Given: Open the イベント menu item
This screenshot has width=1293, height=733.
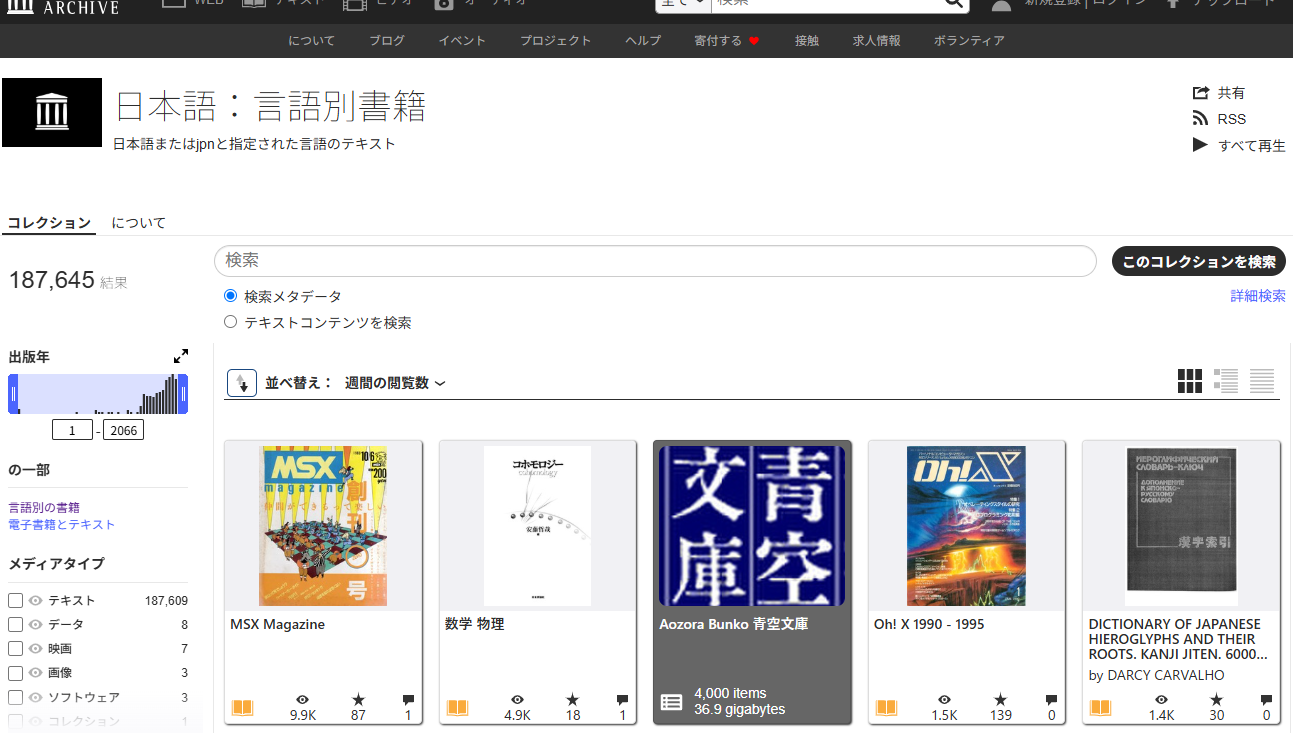Looking at the screenshot, I should (x=462, y=41).
